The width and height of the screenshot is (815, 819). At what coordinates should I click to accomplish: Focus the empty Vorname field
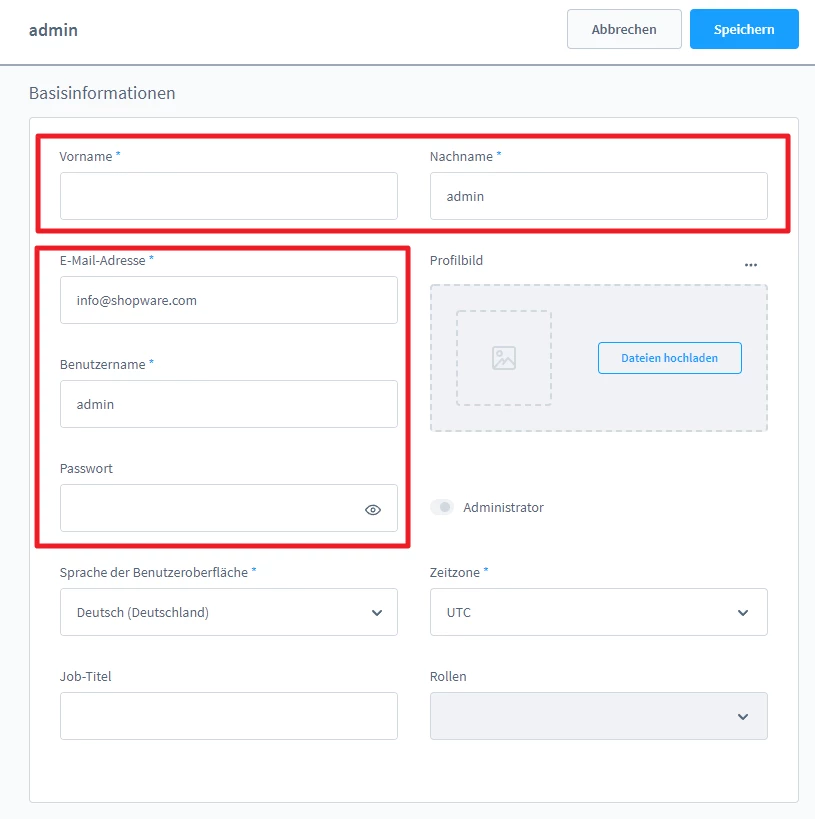click(228, 196)
